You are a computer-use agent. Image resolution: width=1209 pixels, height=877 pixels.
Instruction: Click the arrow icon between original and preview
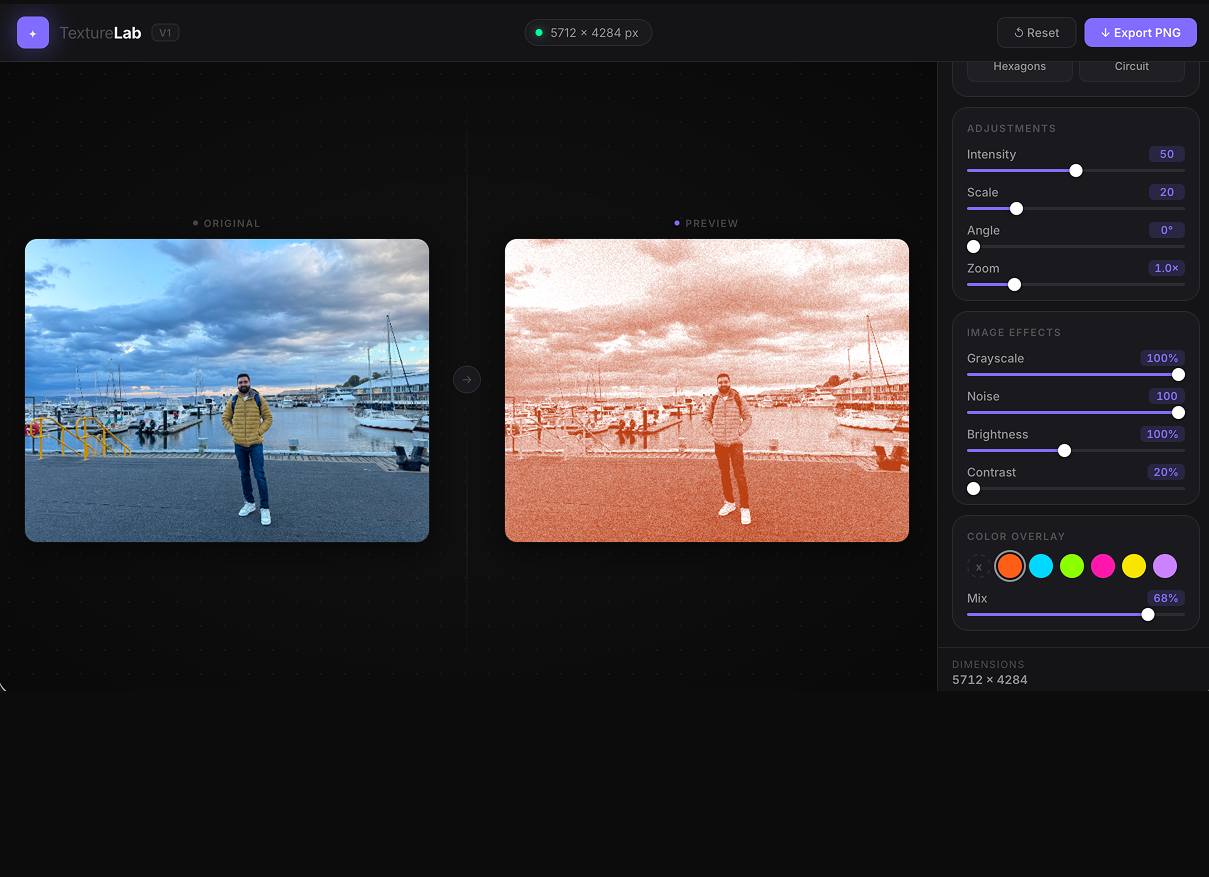(x=467, y=380)
